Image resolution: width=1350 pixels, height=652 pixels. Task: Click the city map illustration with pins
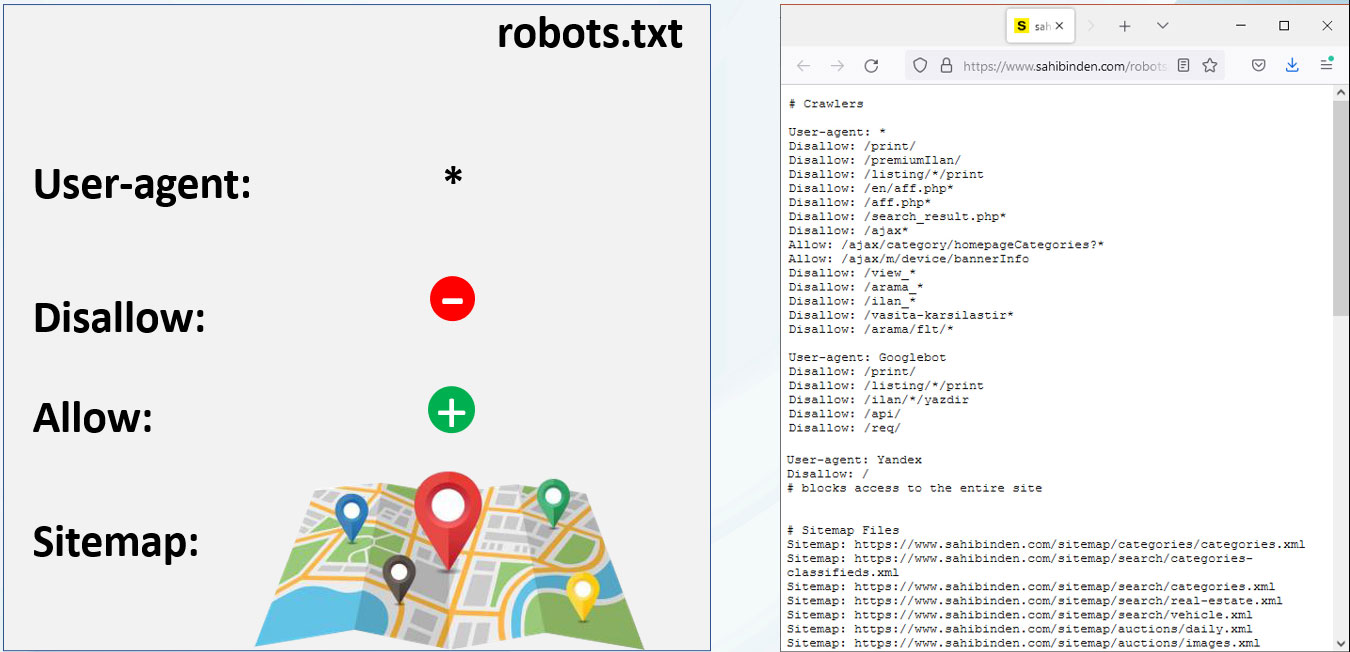coord(450,560)
